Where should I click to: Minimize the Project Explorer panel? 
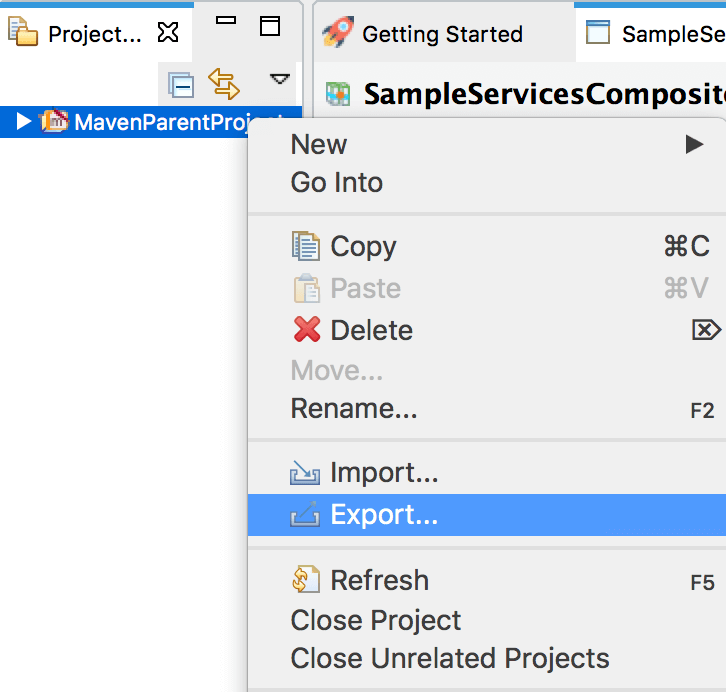click(x=226, y=20)
